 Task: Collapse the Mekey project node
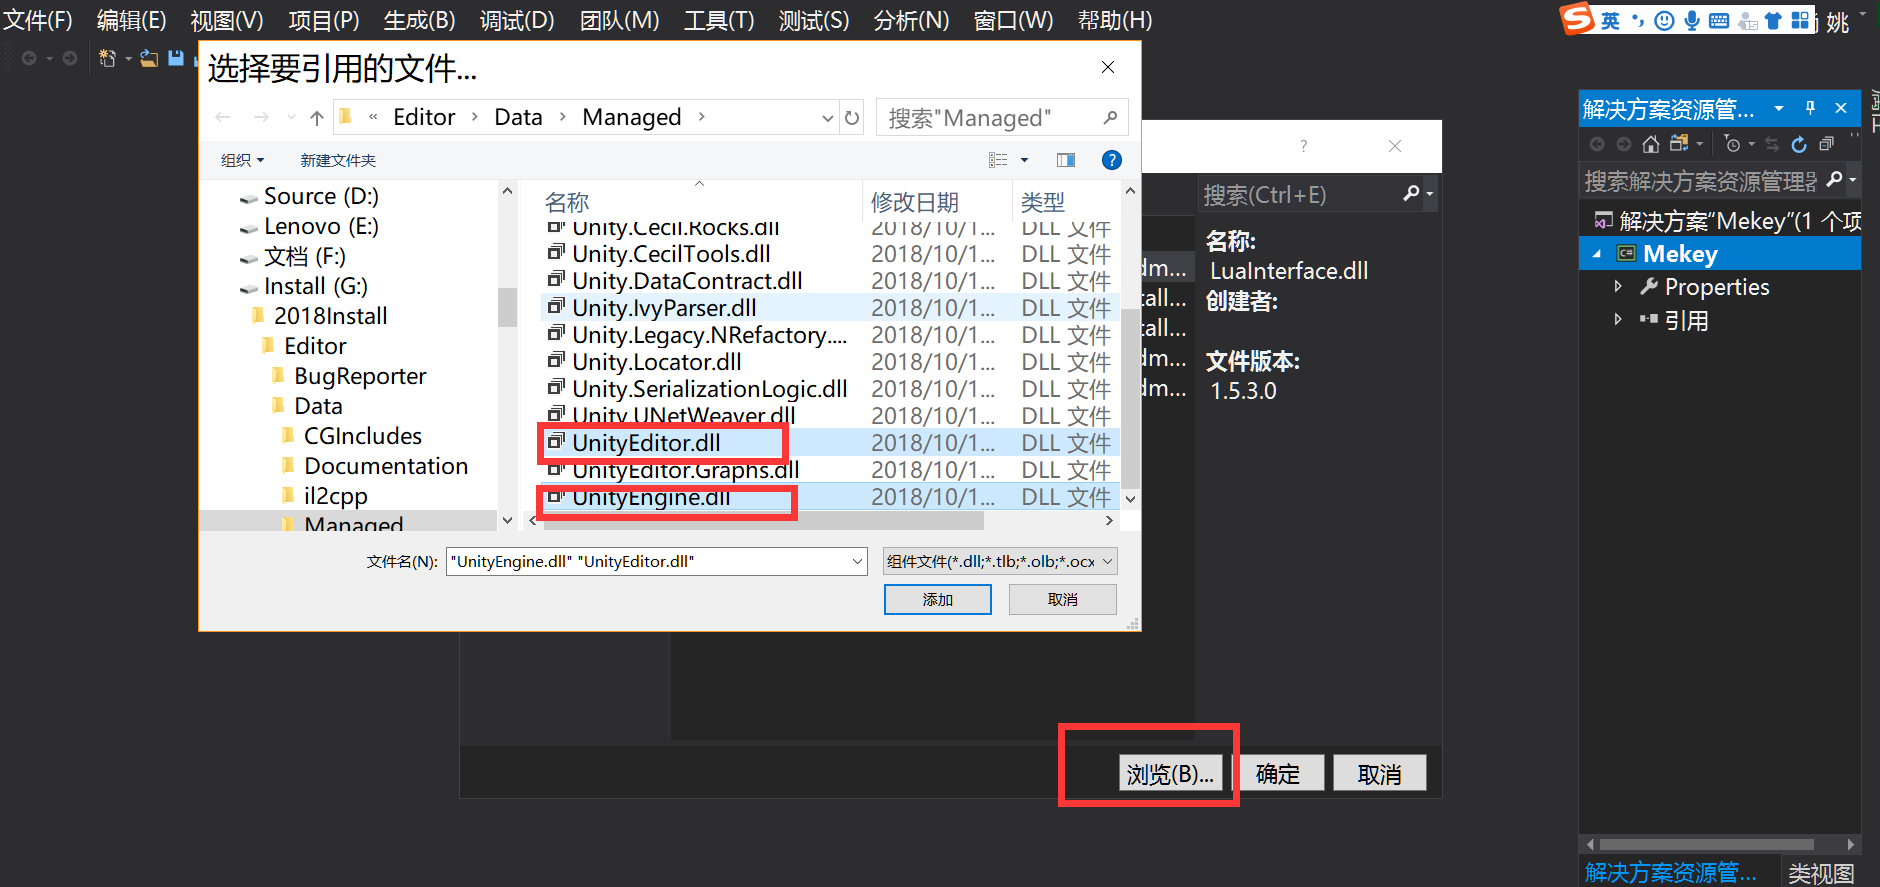coord(1597,254)
